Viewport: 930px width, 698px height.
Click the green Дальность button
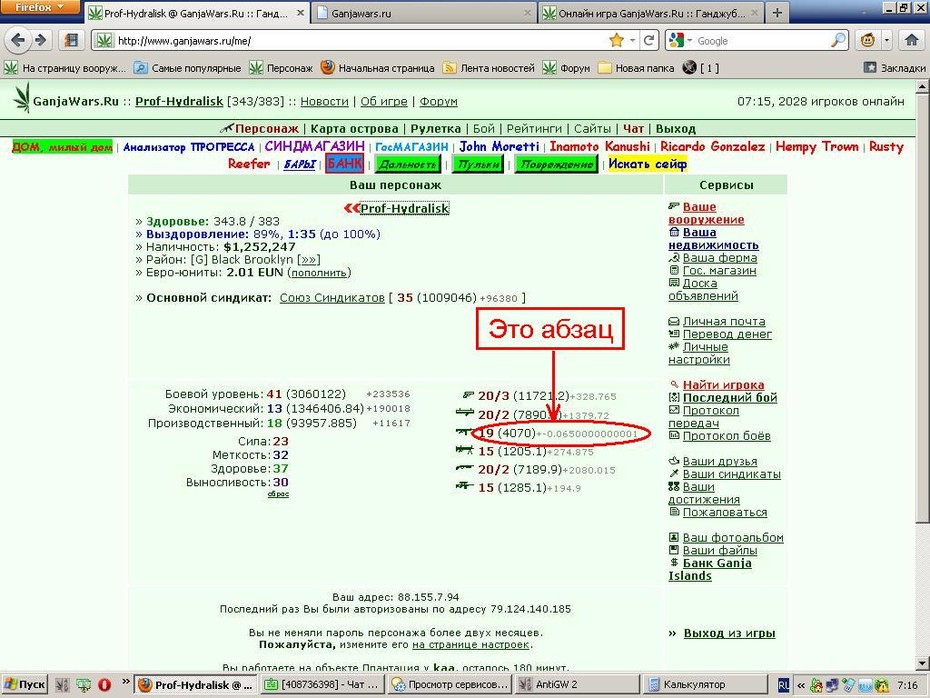coord(407,164)
